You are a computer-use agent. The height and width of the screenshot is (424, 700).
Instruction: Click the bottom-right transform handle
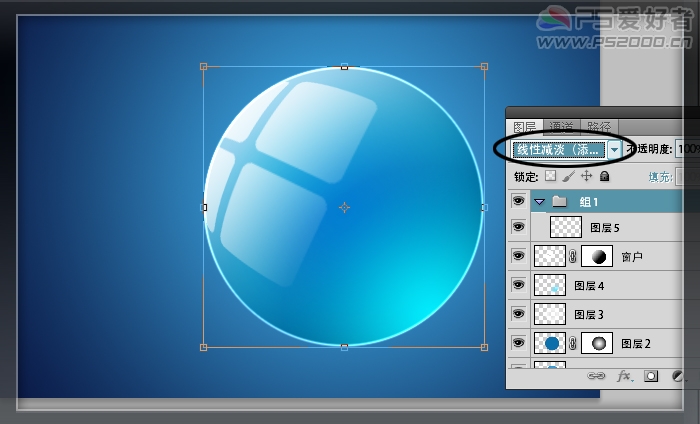coord(484,347)
